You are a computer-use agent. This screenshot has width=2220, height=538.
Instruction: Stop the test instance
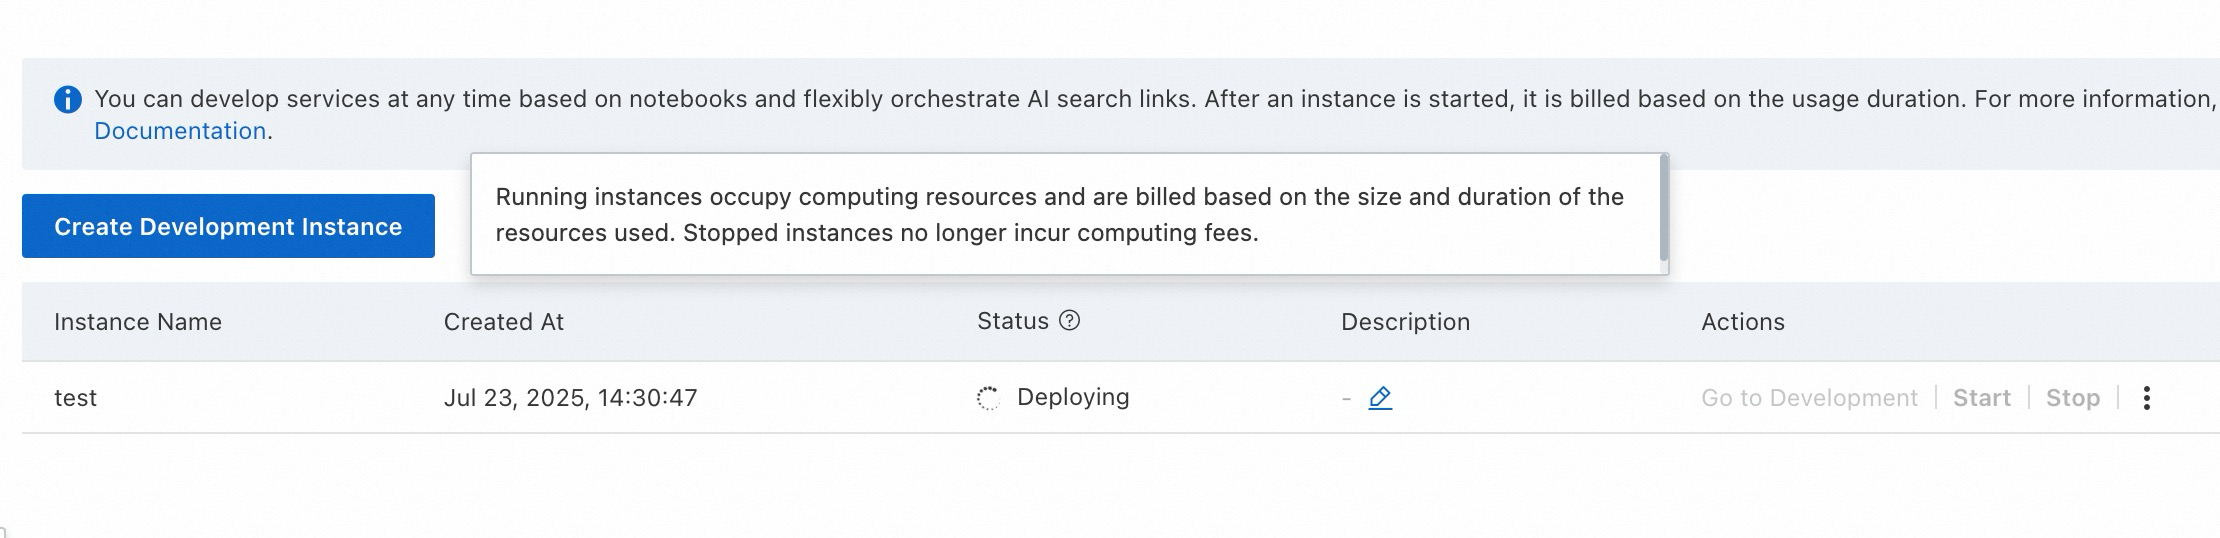coord(2072,398)
